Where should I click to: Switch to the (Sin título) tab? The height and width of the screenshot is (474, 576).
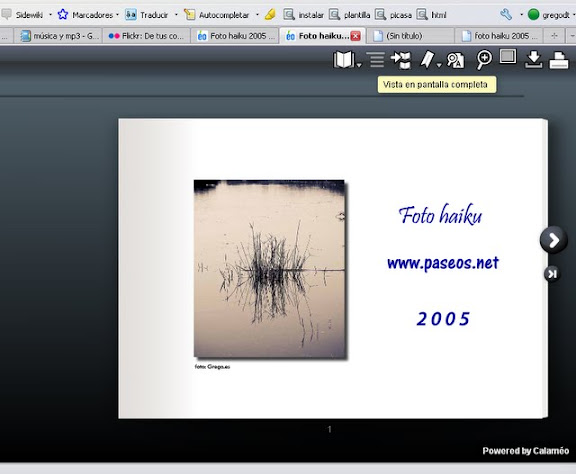tap(410, 36)
